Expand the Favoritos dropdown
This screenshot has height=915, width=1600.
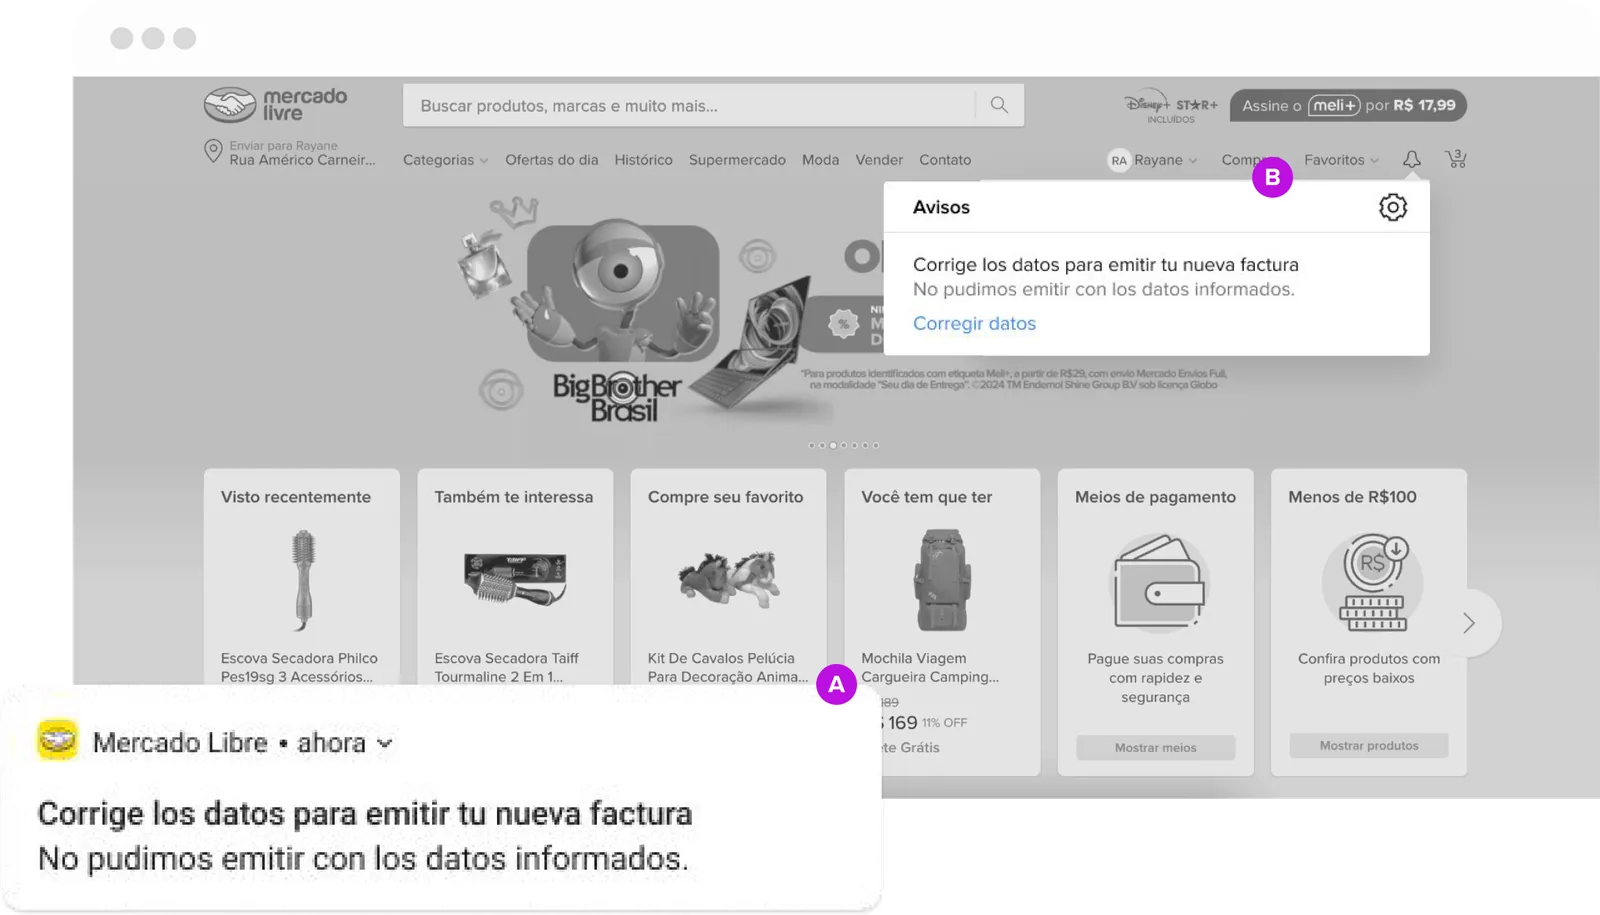tap(1341, 160)
